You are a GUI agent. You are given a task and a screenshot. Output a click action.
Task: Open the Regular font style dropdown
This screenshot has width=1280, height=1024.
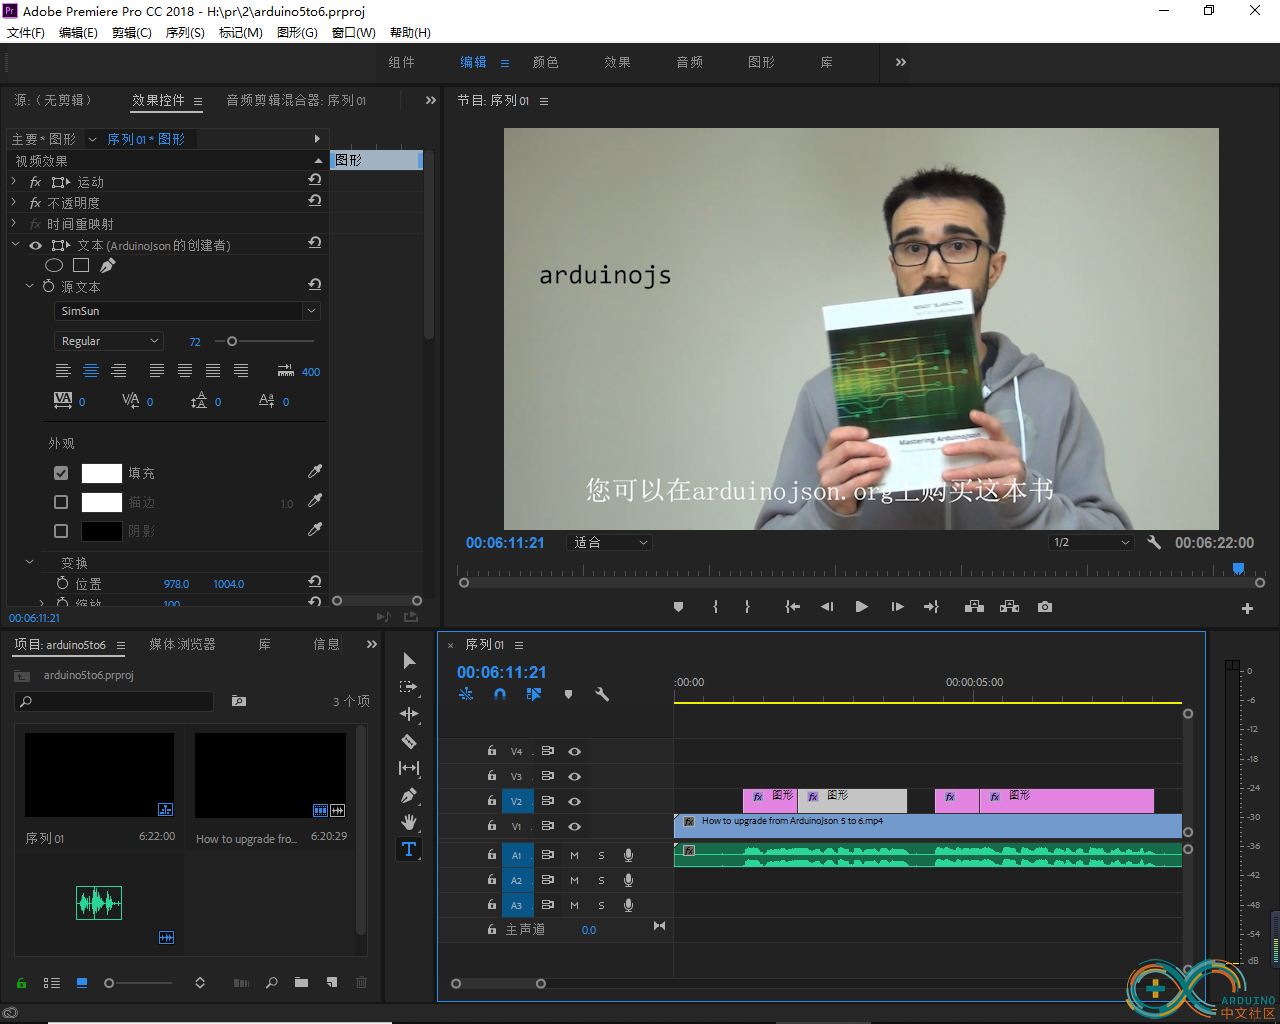point(108,341)
